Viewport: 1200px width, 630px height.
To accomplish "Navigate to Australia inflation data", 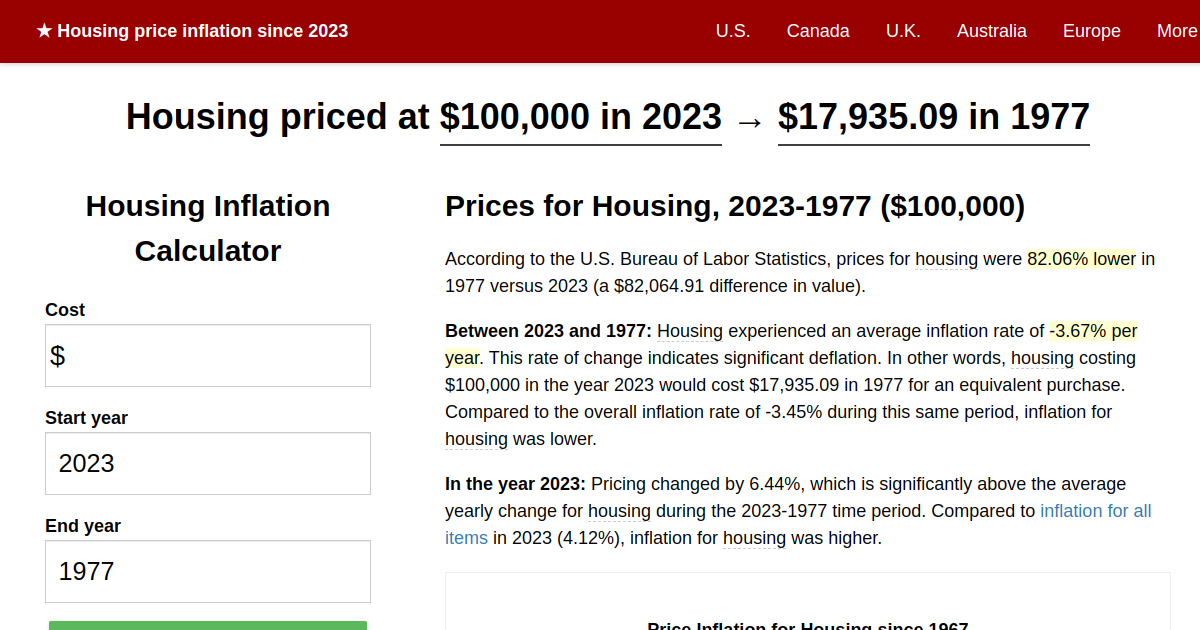I will (992, 31).
